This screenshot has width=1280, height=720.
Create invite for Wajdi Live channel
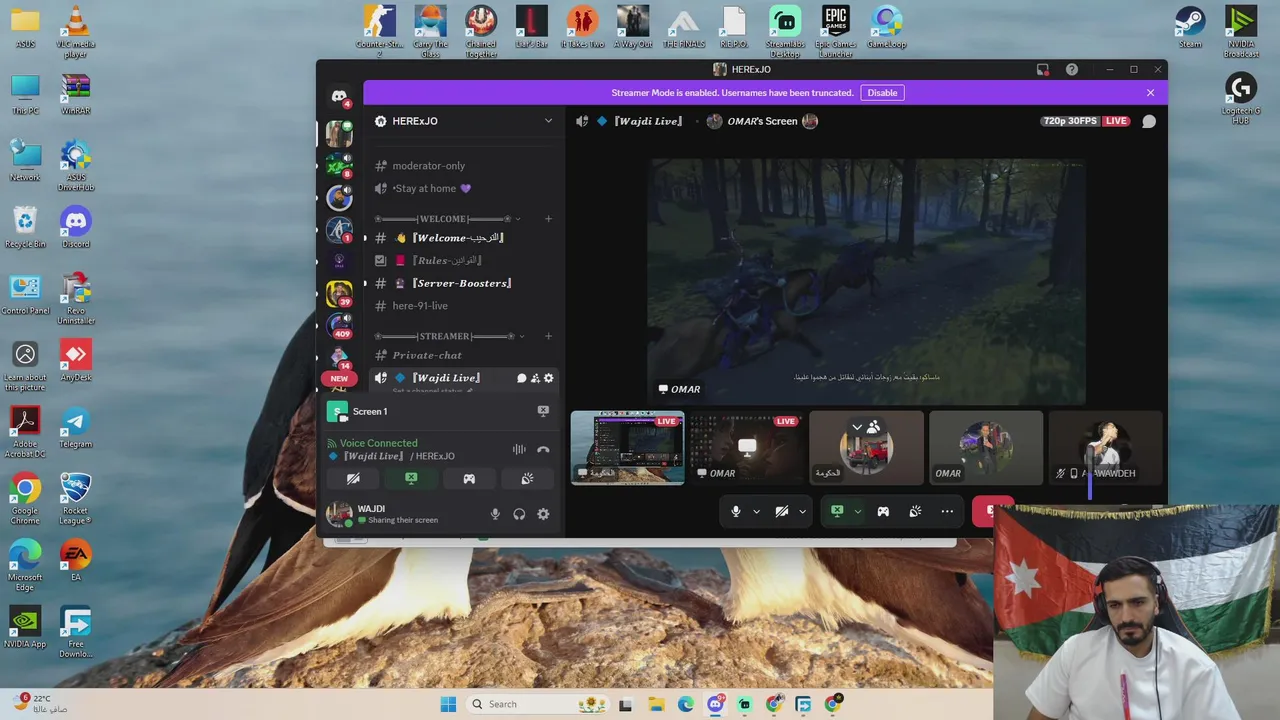click(x=535, y=378)
